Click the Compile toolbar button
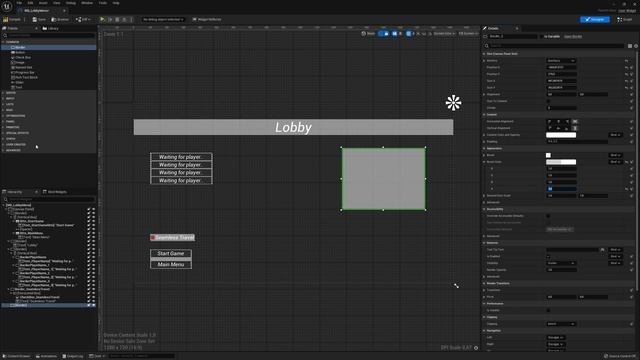The image size is (640, 360). 12,19
